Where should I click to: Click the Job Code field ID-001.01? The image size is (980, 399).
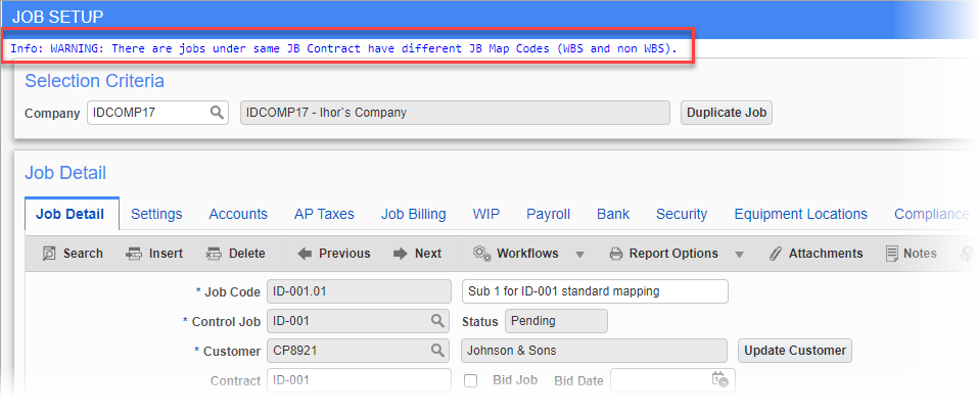click(x=359, y=291)
